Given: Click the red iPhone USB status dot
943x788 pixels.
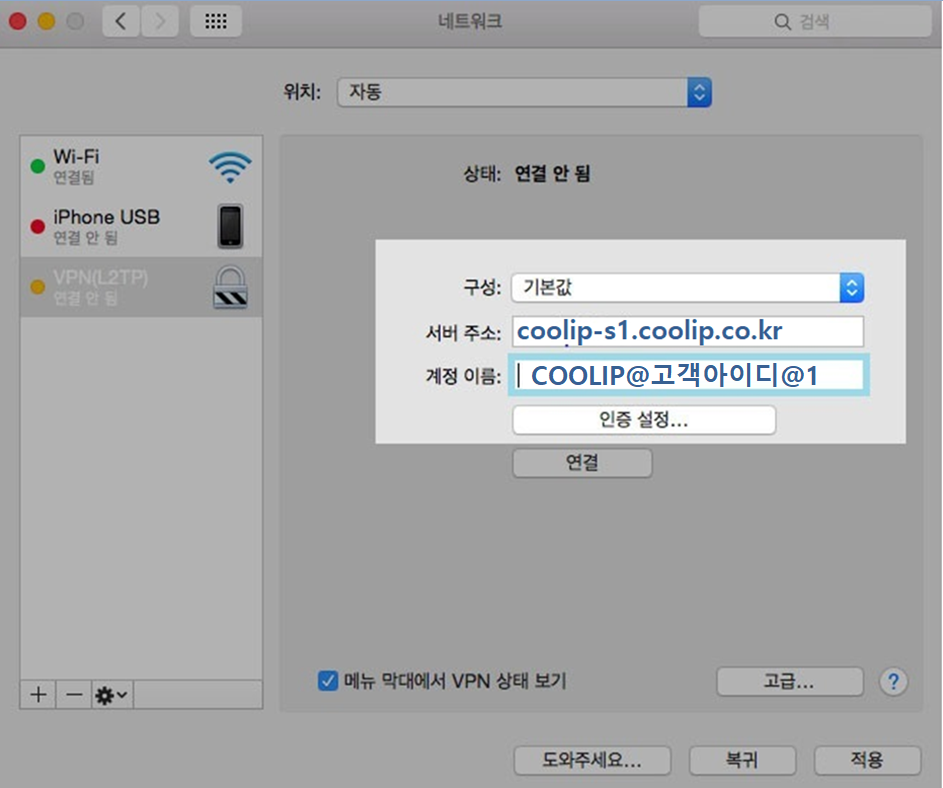Looking at the screenshot, I should coord(38,226).
